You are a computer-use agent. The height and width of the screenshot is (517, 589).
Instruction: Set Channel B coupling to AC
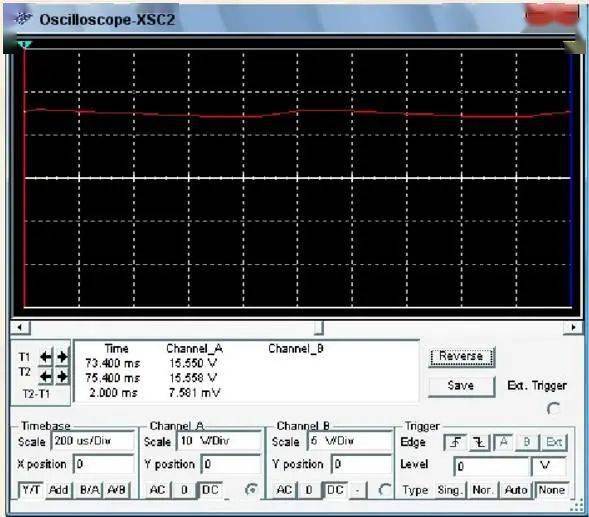(284, 490)
